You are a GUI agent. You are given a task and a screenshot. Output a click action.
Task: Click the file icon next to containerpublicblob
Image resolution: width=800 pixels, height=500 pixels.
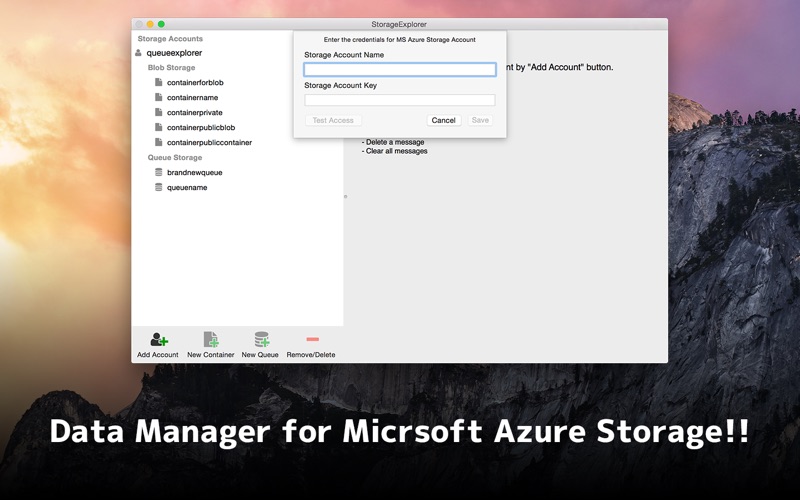pos(159,127)
